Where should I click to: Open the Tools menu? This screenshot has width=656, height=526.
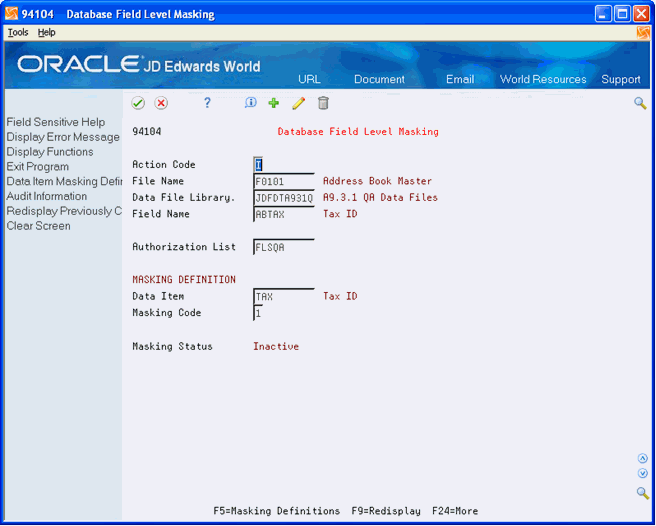[x=18, y=32]
